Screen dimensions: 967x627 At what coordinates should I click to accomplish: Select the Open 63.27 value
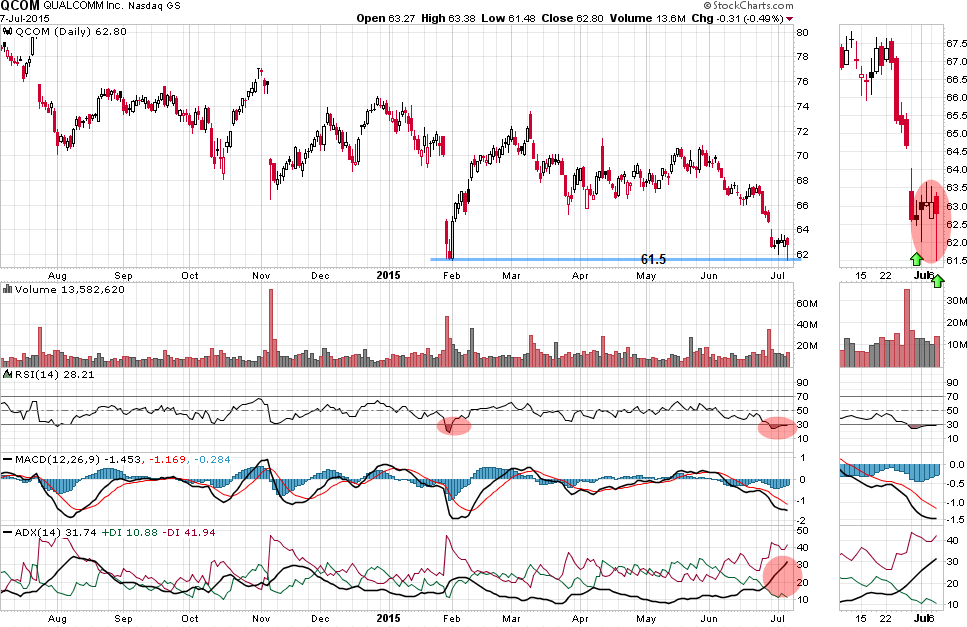[386, 18]
